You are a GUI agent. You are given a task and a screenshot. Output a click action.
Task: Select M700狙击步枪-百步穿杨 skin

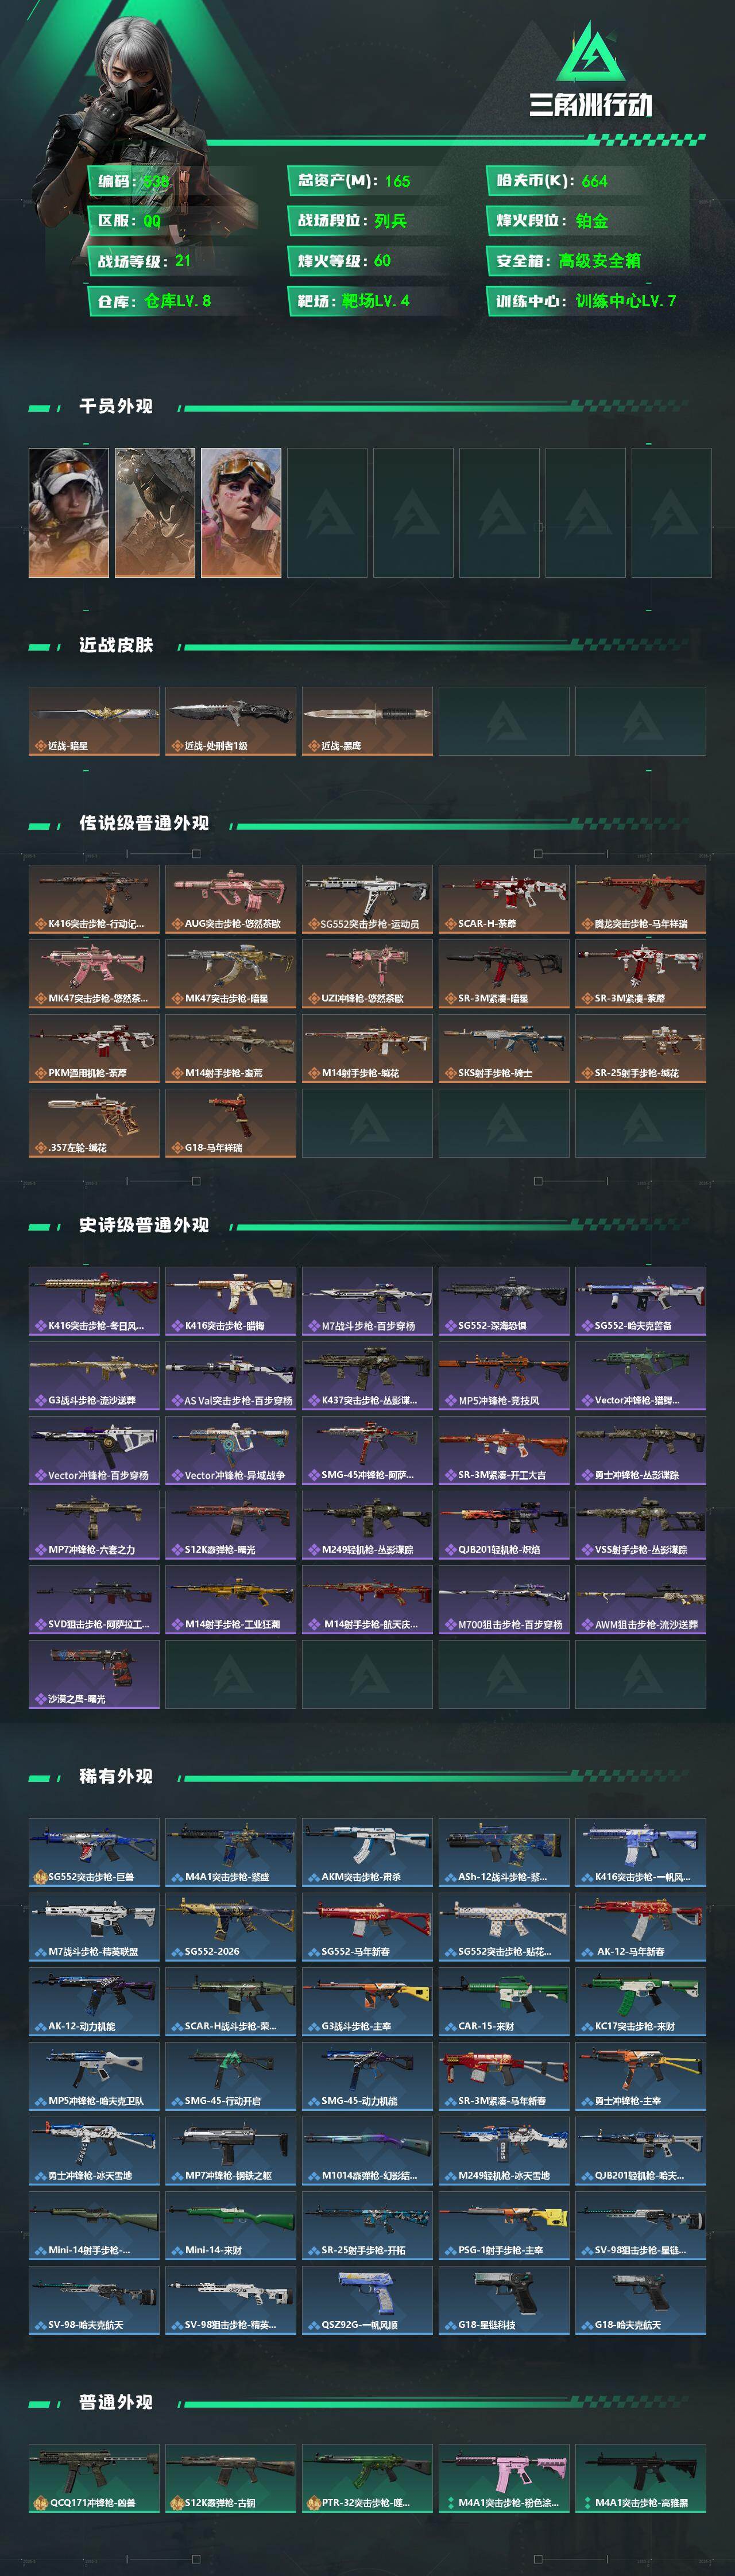click(504, 1600)
